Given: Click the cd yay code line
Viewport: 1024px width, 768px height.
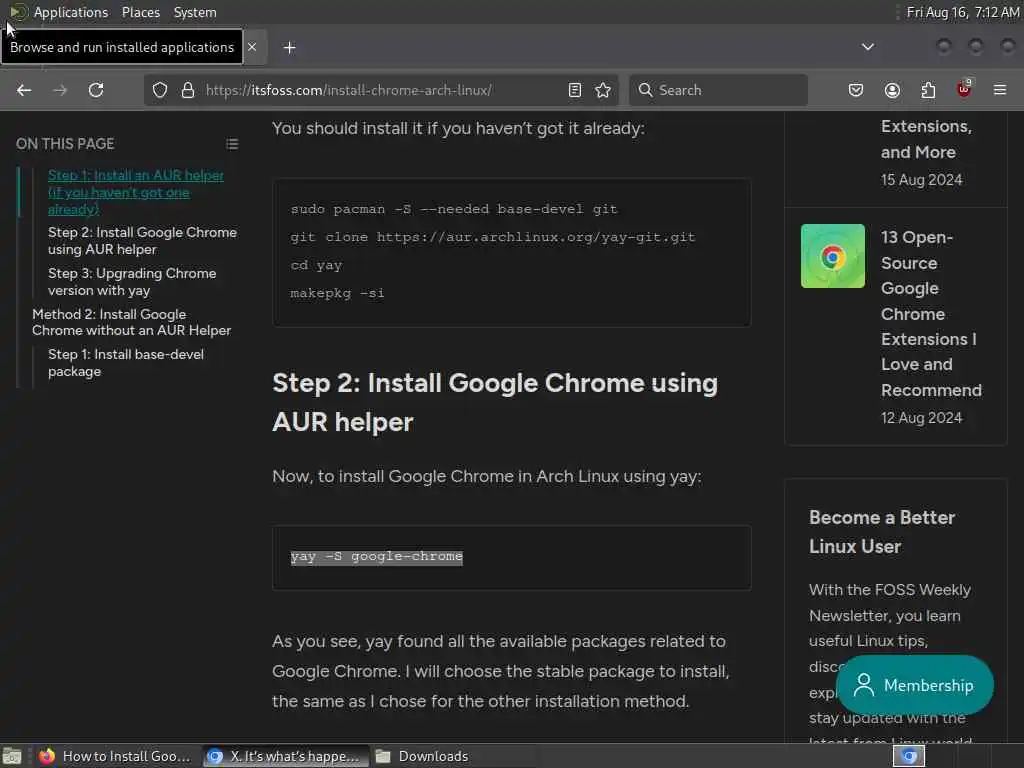Looking at the screenshot, I should 316,265.
